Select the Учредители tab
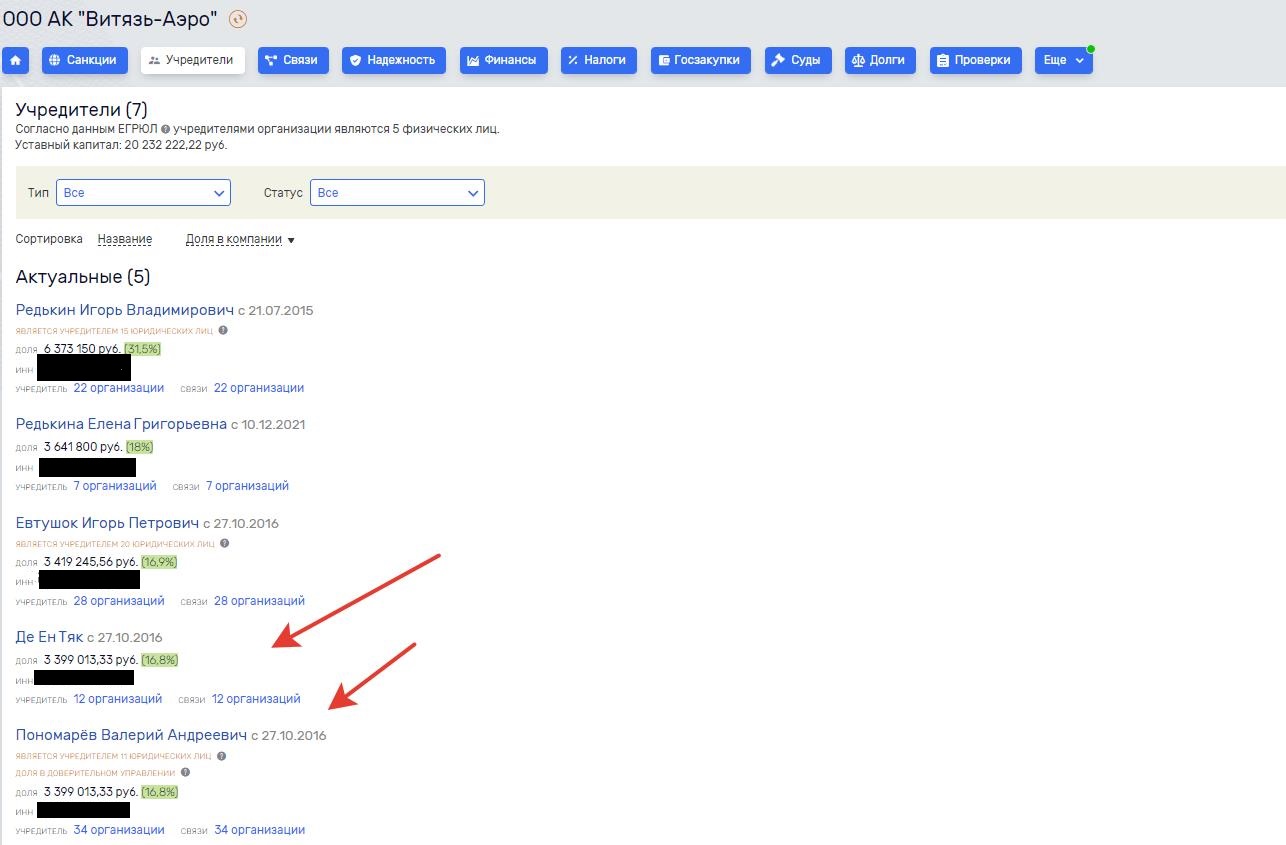Viewport: 1286px width, 845px height. (192, 60)
